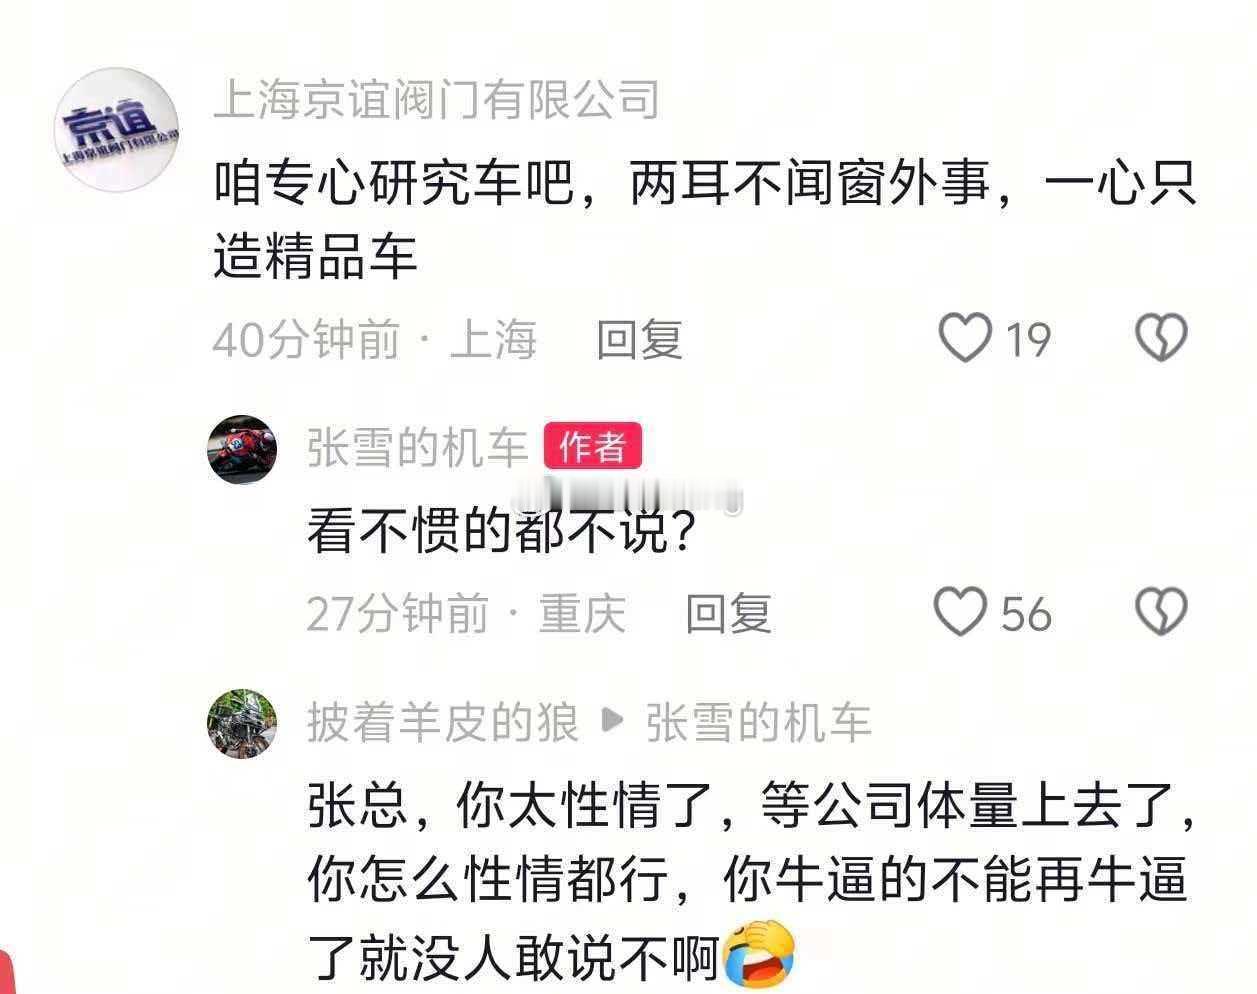Select reply text 看不惯的都不说?
This screenshot has width=1257, height=994.
click(x=501, y=532)
